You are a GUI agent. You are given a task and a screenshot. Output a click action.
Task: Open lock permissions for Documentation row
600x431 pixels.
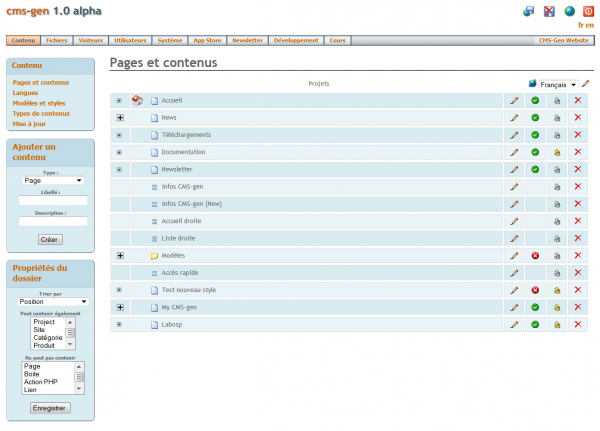tap(557, 152)
